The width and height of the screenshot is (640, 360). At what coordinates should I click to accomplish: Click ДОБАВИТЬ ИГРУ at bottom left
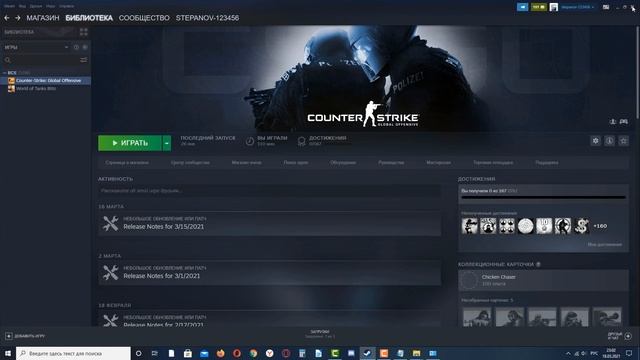pos(25,336)
